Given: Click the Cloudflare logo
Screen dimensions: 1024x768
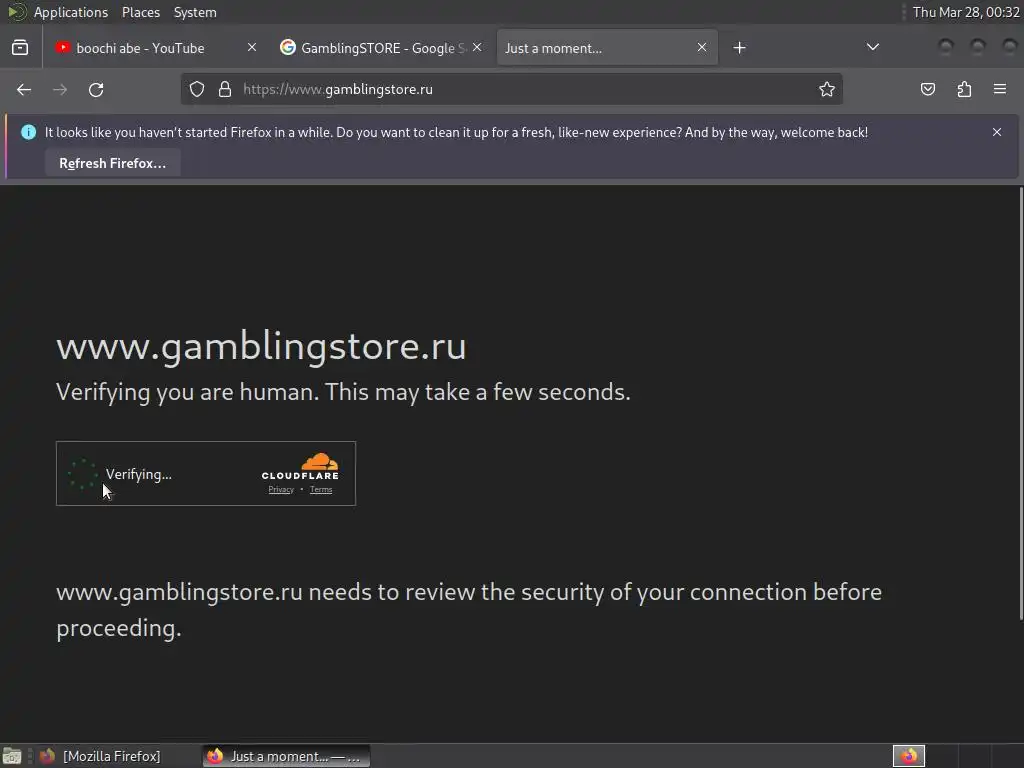Looking at the screenshot, I should click(x=300, y=466).
